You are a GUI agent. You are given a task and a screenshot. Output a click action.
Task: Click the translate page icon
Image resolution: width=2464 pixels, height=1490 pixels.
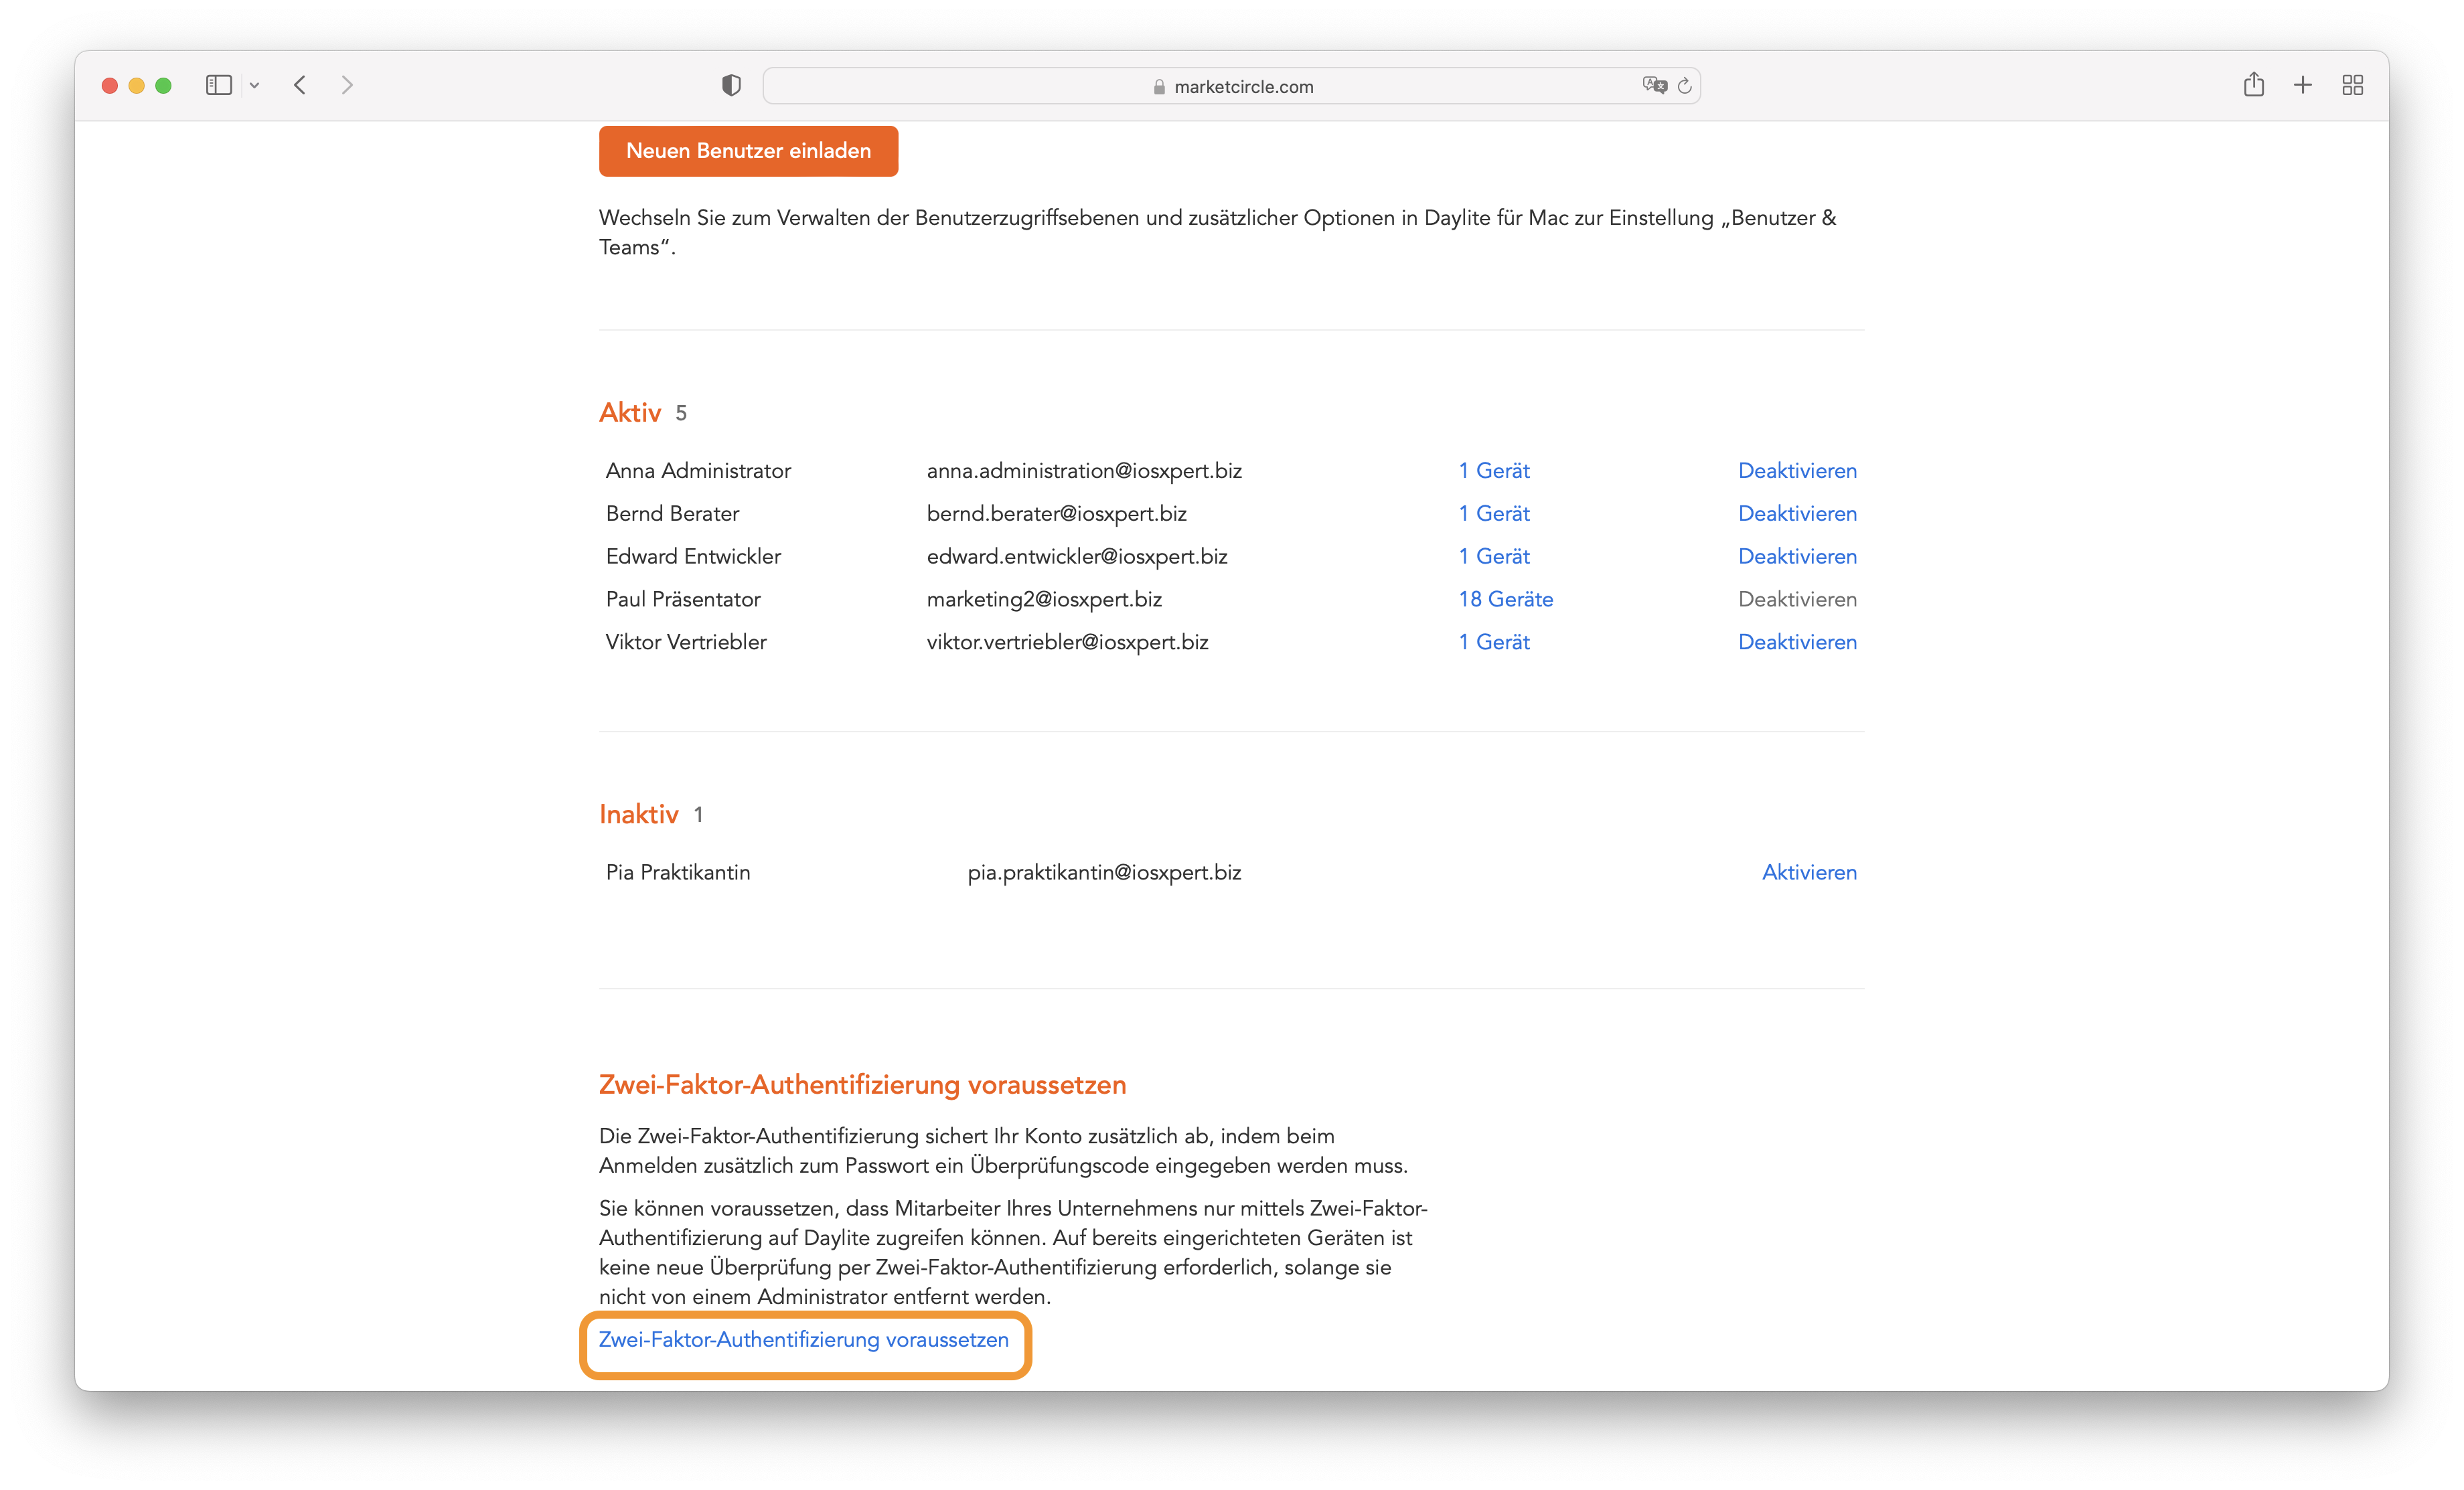(1654, 86)
